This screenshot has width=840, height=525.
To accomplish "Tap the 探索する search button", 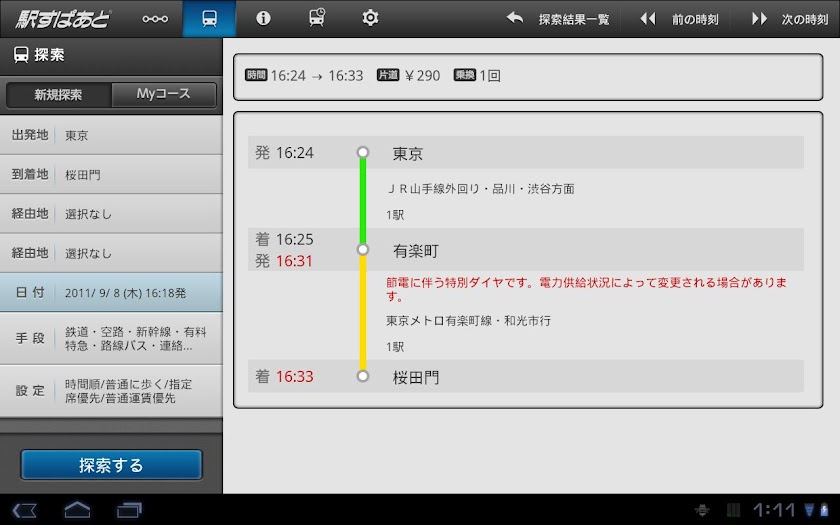I will 111,464.
